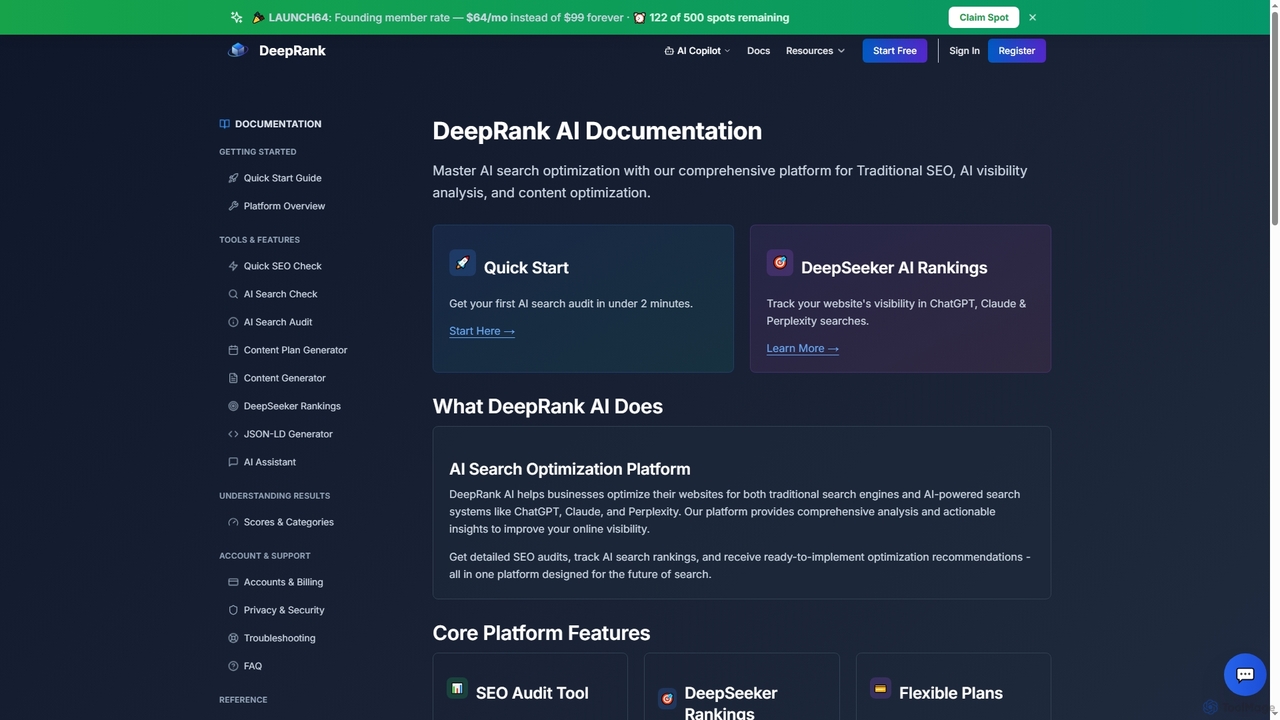
Task: Click the rocket icon beside Quick Start Guide
Action: [233, 178]
